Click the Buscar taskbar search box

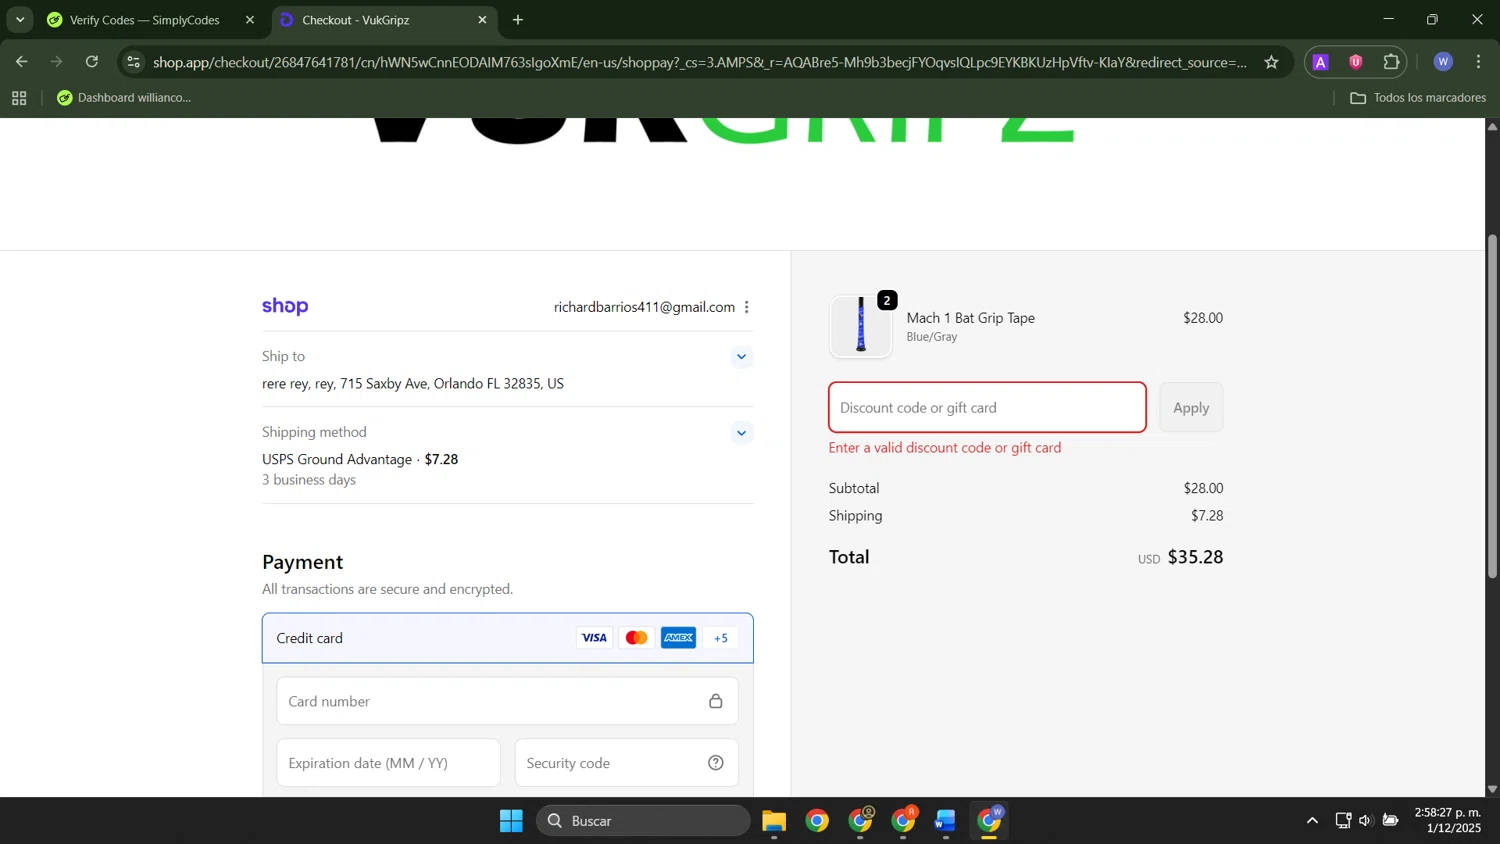point(643,821)
